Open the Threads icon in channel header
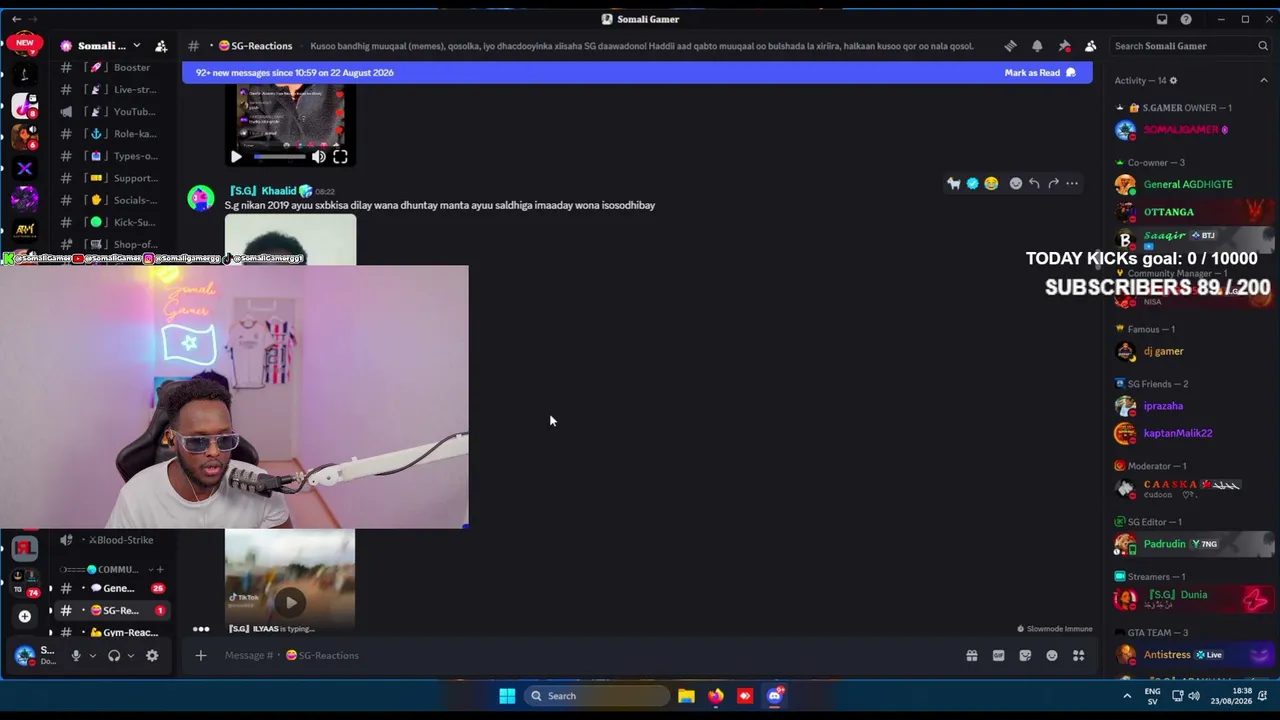Viewport: 1280px width, 720px height. (x=1010, y=46)
